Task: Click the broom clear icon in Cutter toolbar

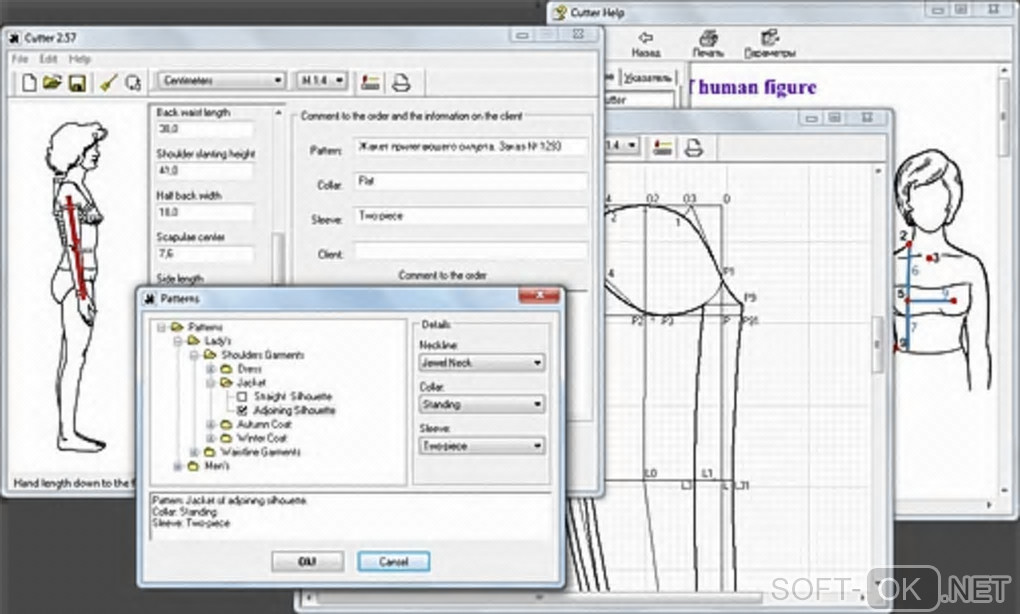Action: point(108,83)
